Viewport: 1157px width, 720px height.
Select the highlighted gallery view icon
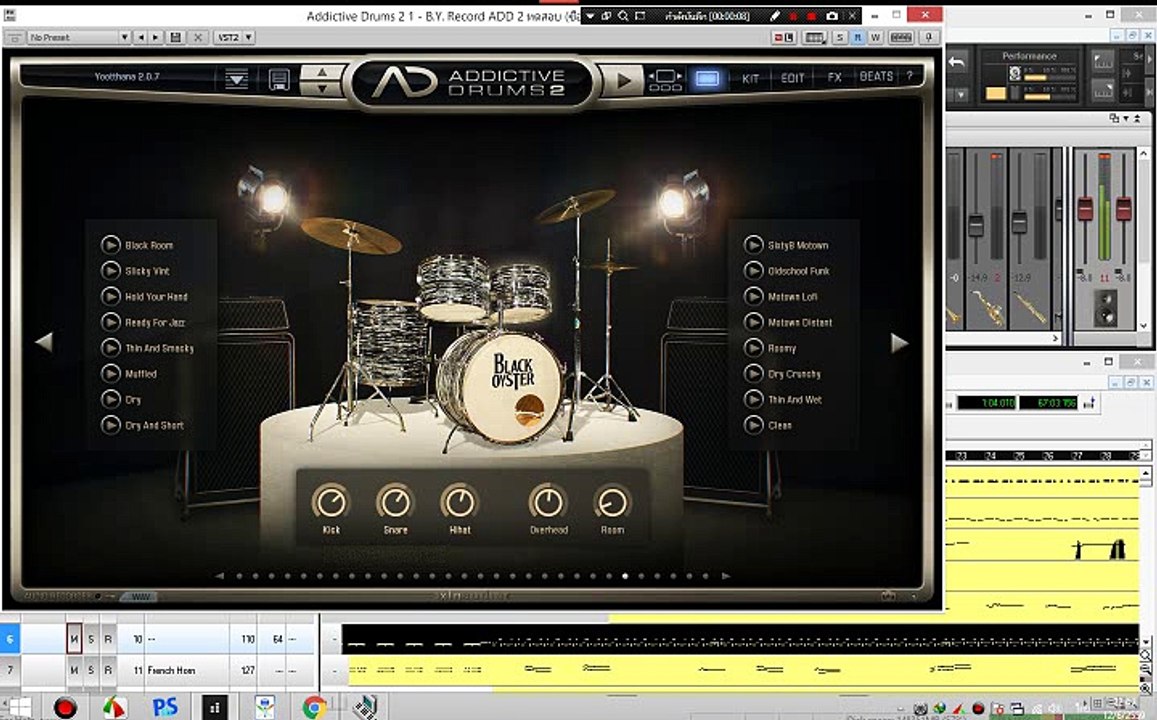pyautogui.click(x=707, y=78)
